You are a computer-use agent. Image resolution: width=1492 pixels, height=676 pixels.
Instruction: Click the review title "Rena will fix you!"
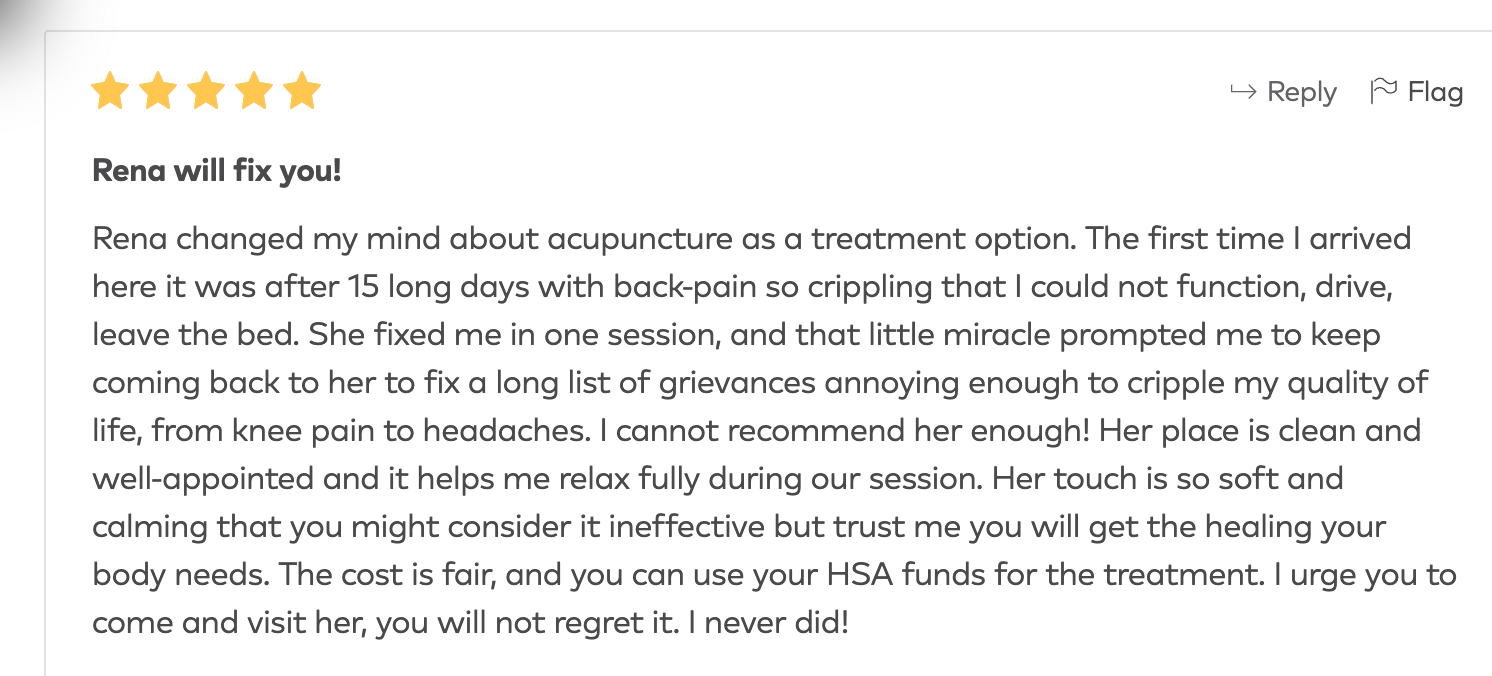[x=217, y=170]
